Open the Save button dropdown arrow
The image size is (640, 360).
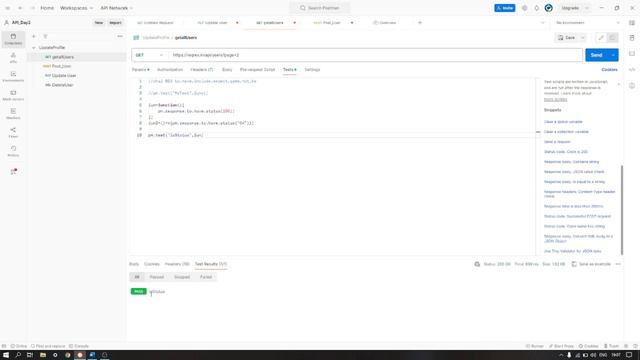[583, 38]
